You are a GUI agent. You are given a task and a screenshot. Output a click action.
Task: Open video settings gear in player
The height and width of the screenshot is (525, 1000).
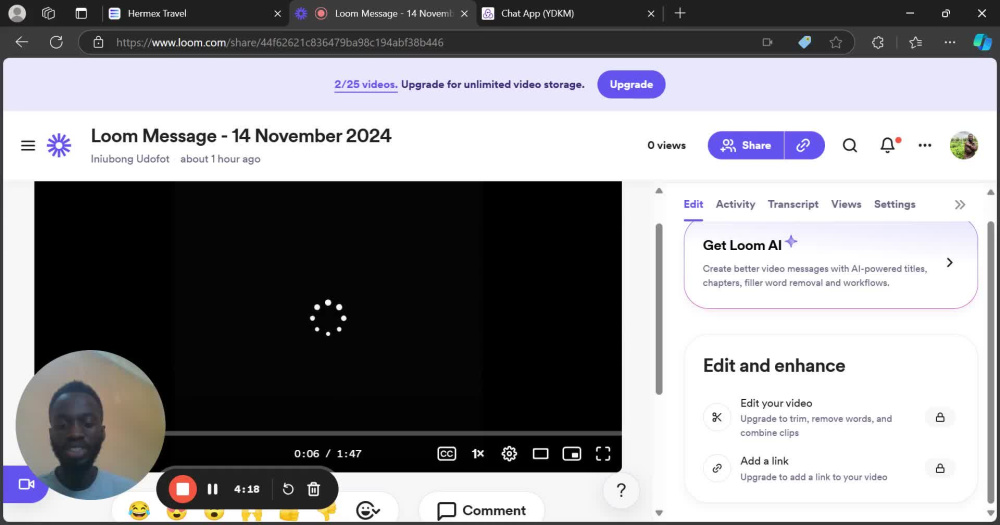tap(509, 454)
